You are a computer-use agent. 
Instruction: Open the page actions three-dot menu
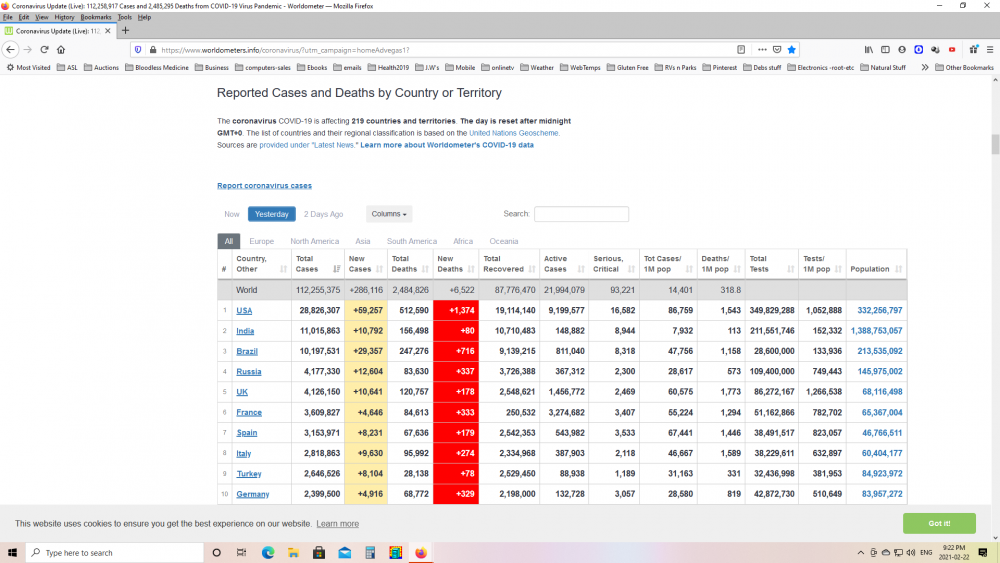point(762,50)
